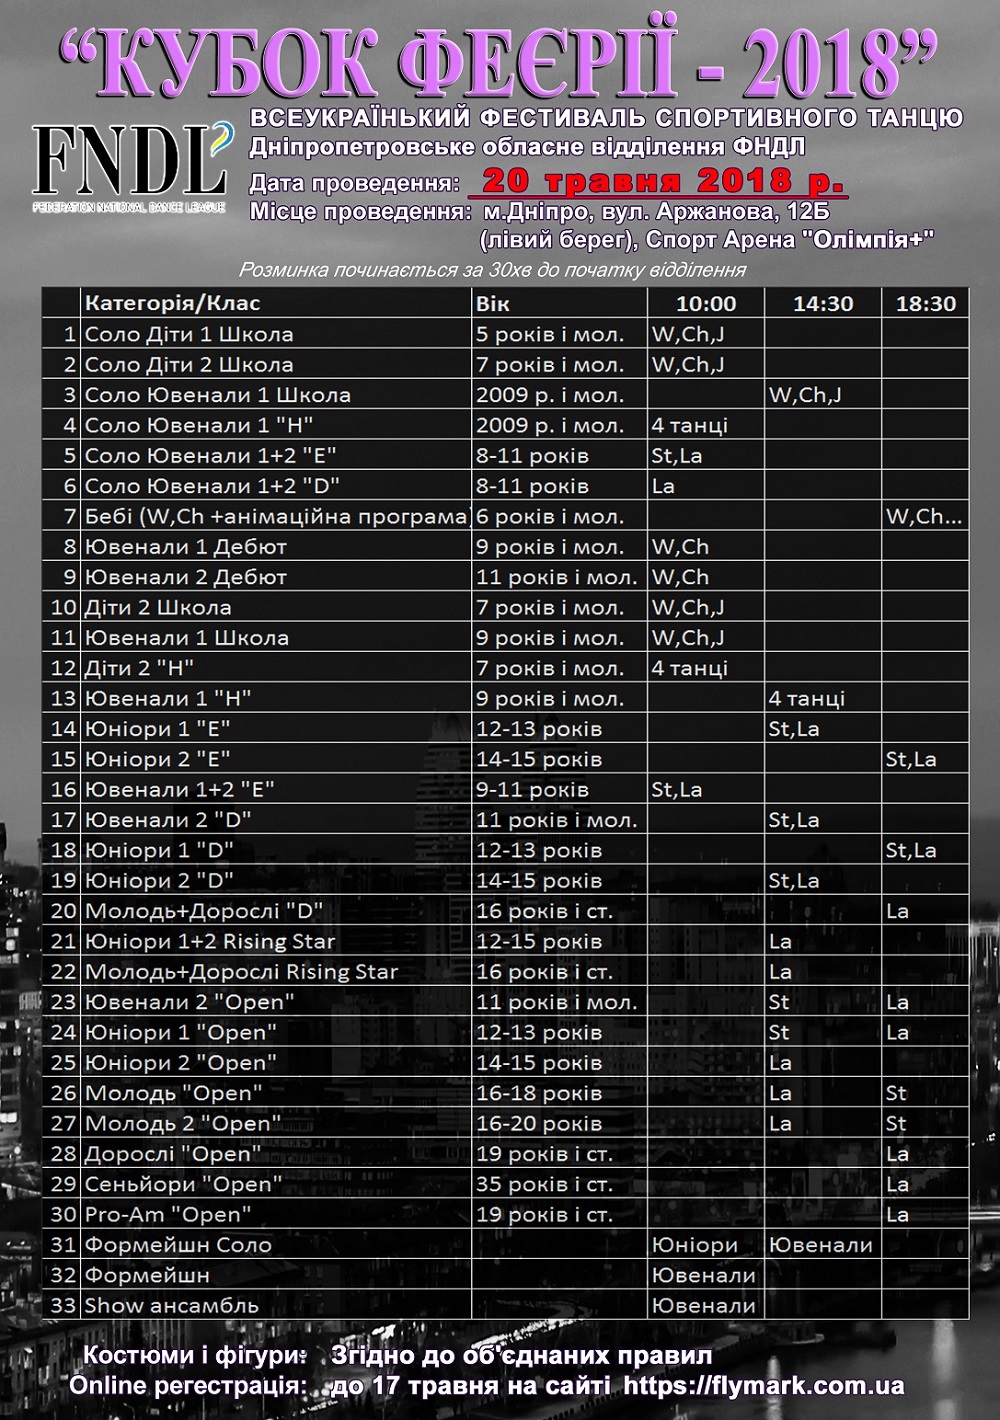The image size is (1000, 1420).
Task: Click the warm-up note starting "Розминка починається"
Action: [492, 270]
